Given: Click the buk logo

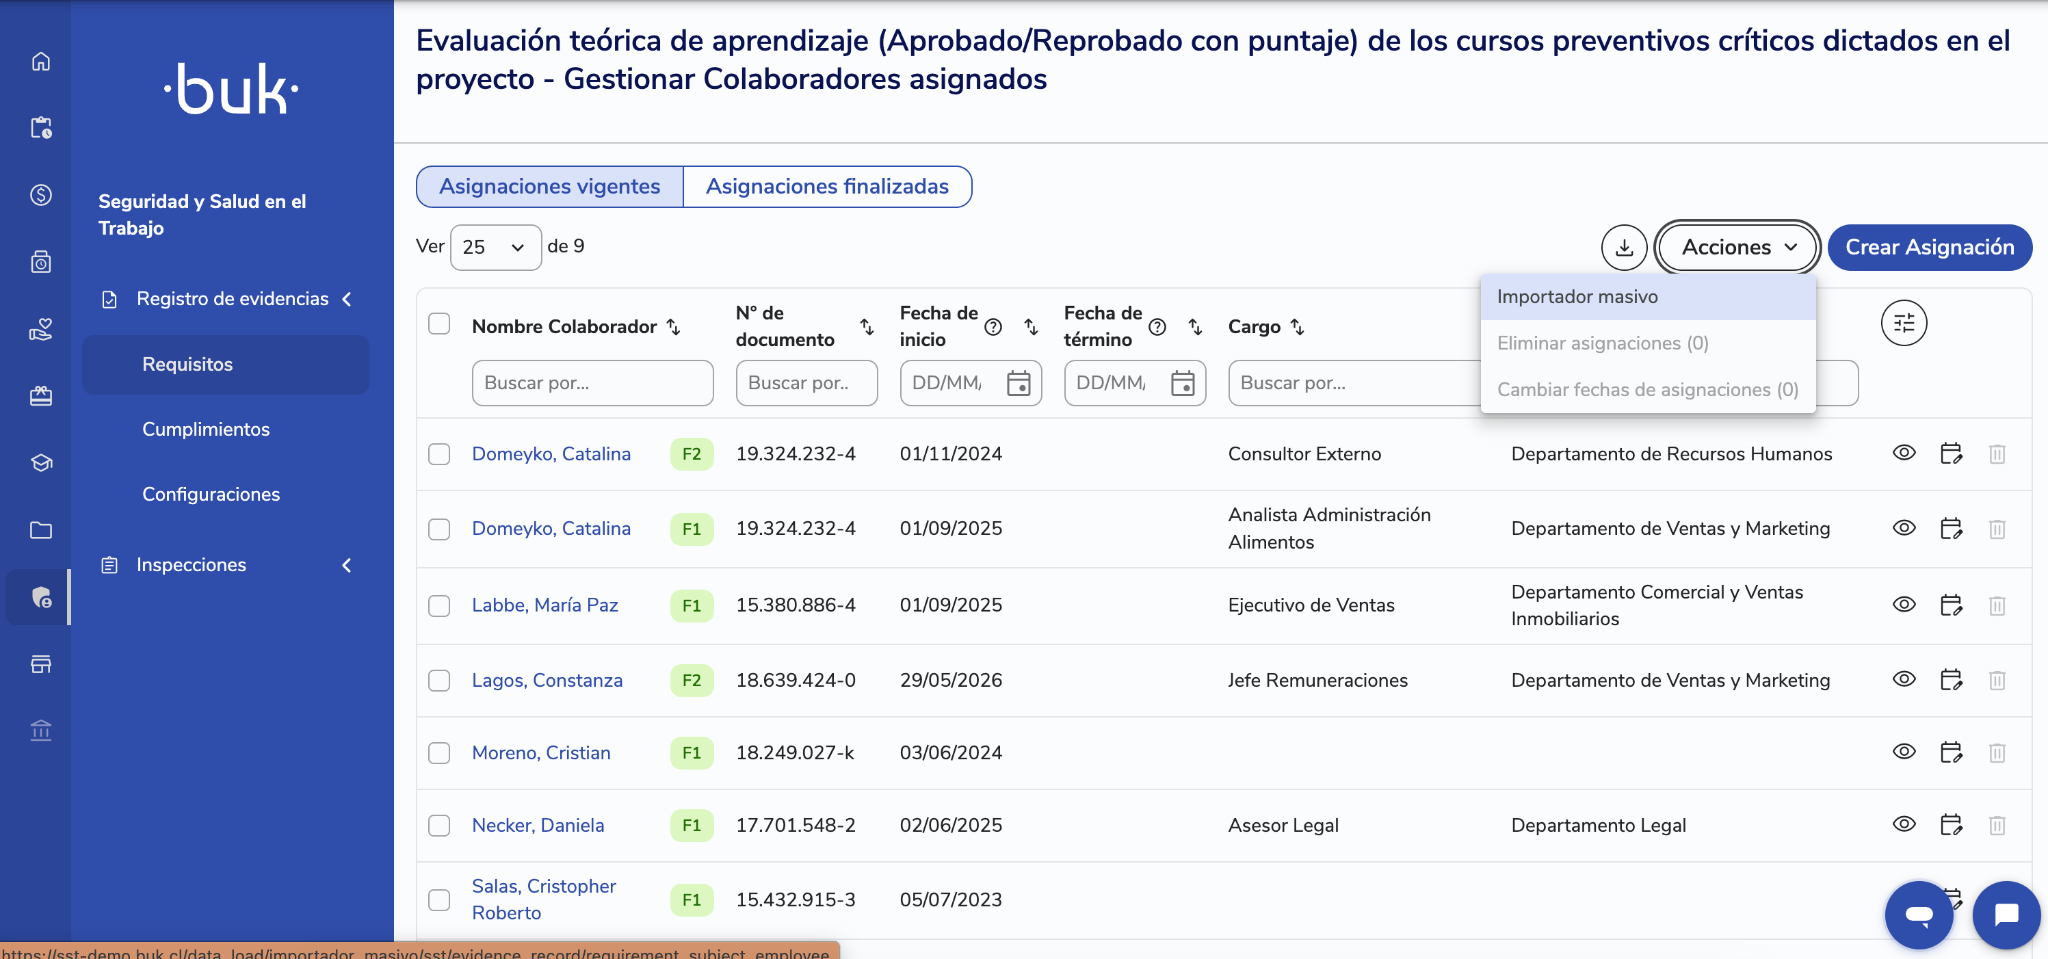Looking at the screenshot, I should (231, 89).
